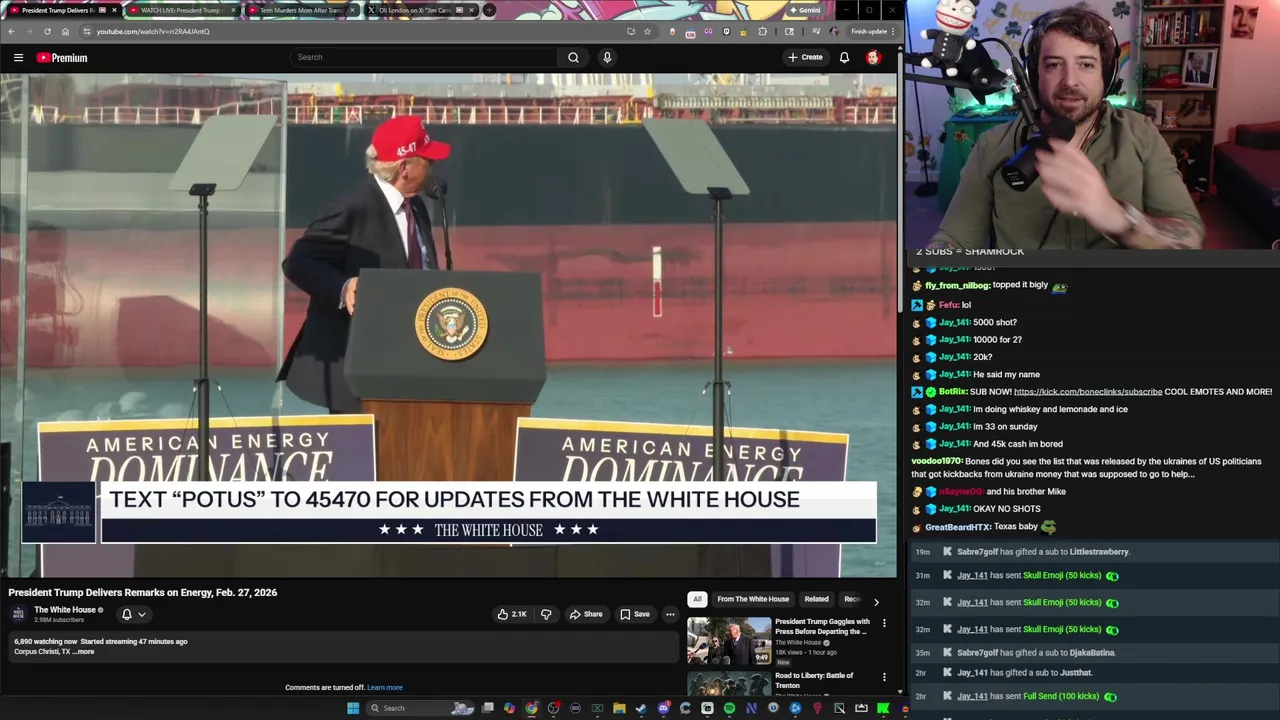Screen dimensions: 1280x720
Task: Open The White House channel avatar
Action: [x=18, y=613]
